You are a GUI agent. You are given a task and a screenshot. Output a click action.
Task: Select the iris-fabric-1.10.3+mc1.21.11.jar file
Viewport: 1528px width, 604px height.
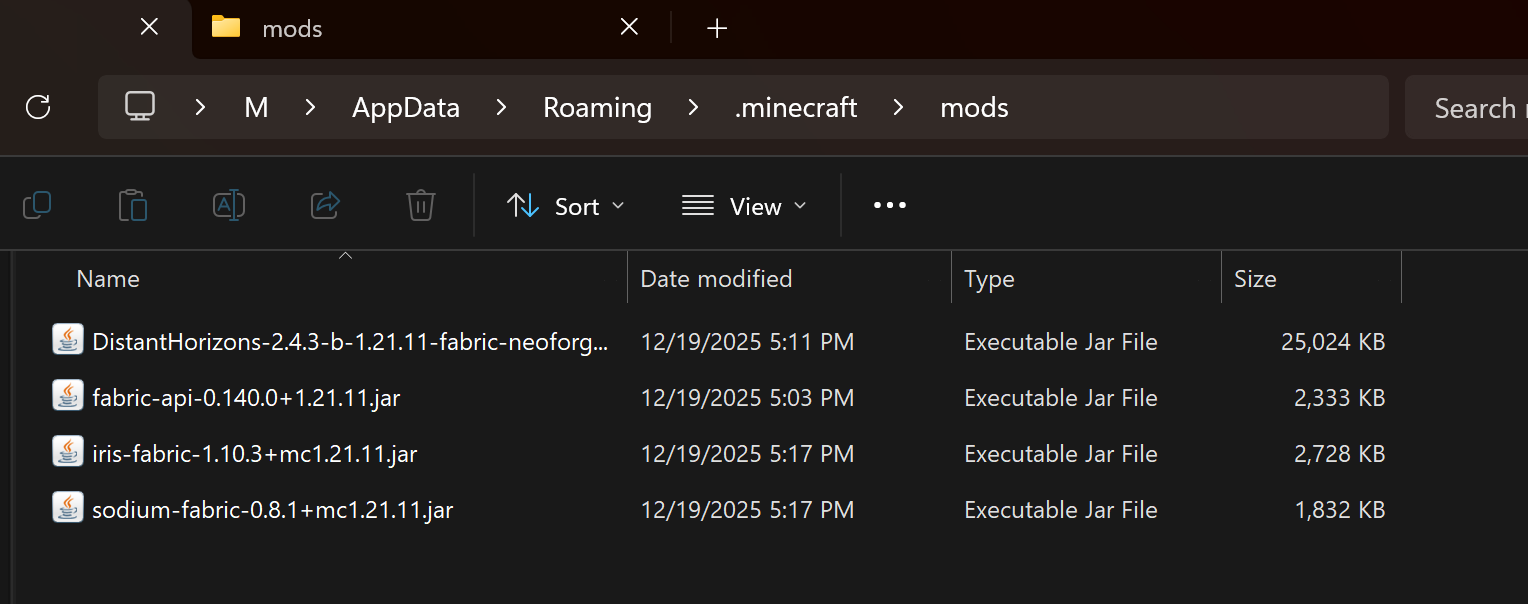(254, 454)
